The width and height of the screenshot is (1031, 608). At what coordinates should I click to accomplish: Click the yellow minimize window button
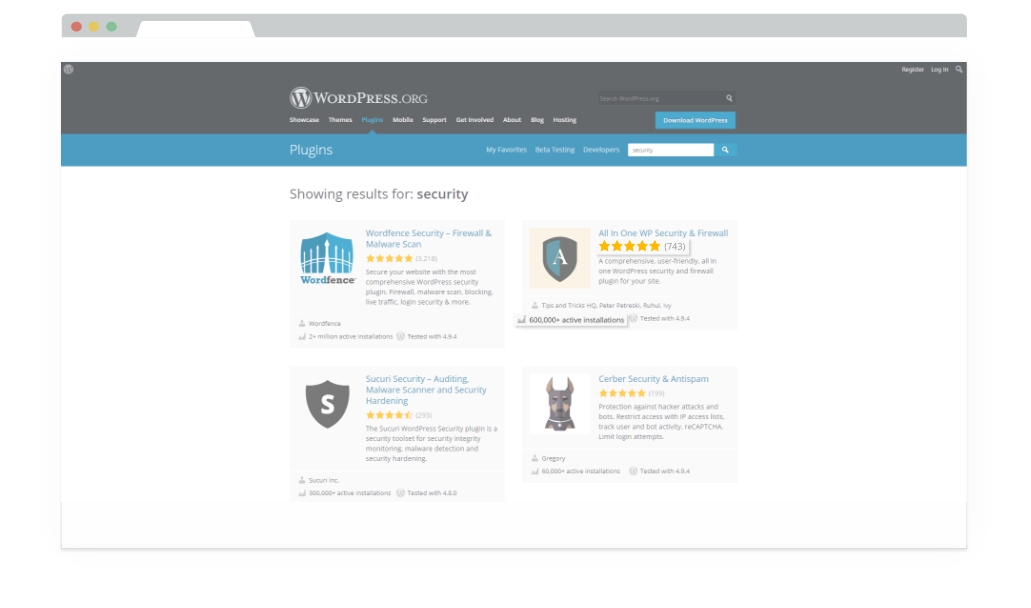tap(94, 26)
